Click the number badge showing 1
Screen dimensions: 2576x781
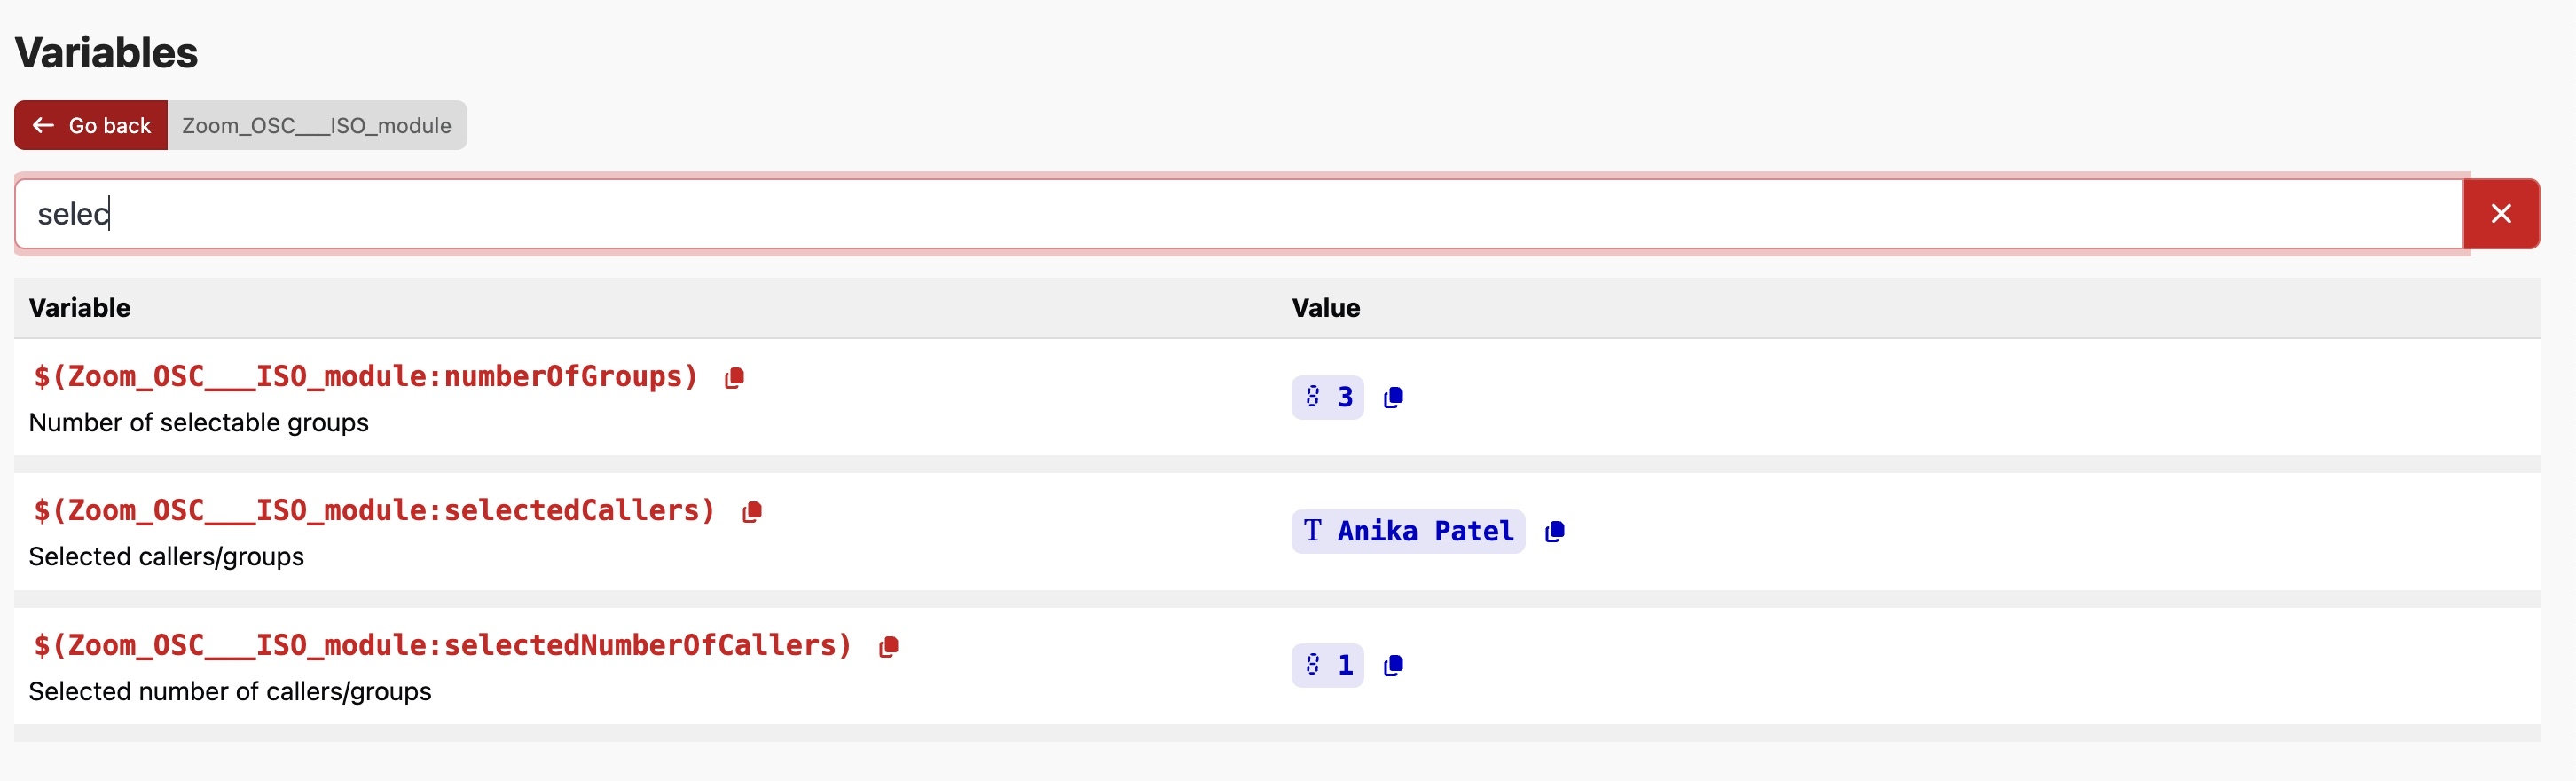click(x=1327, y=665)
